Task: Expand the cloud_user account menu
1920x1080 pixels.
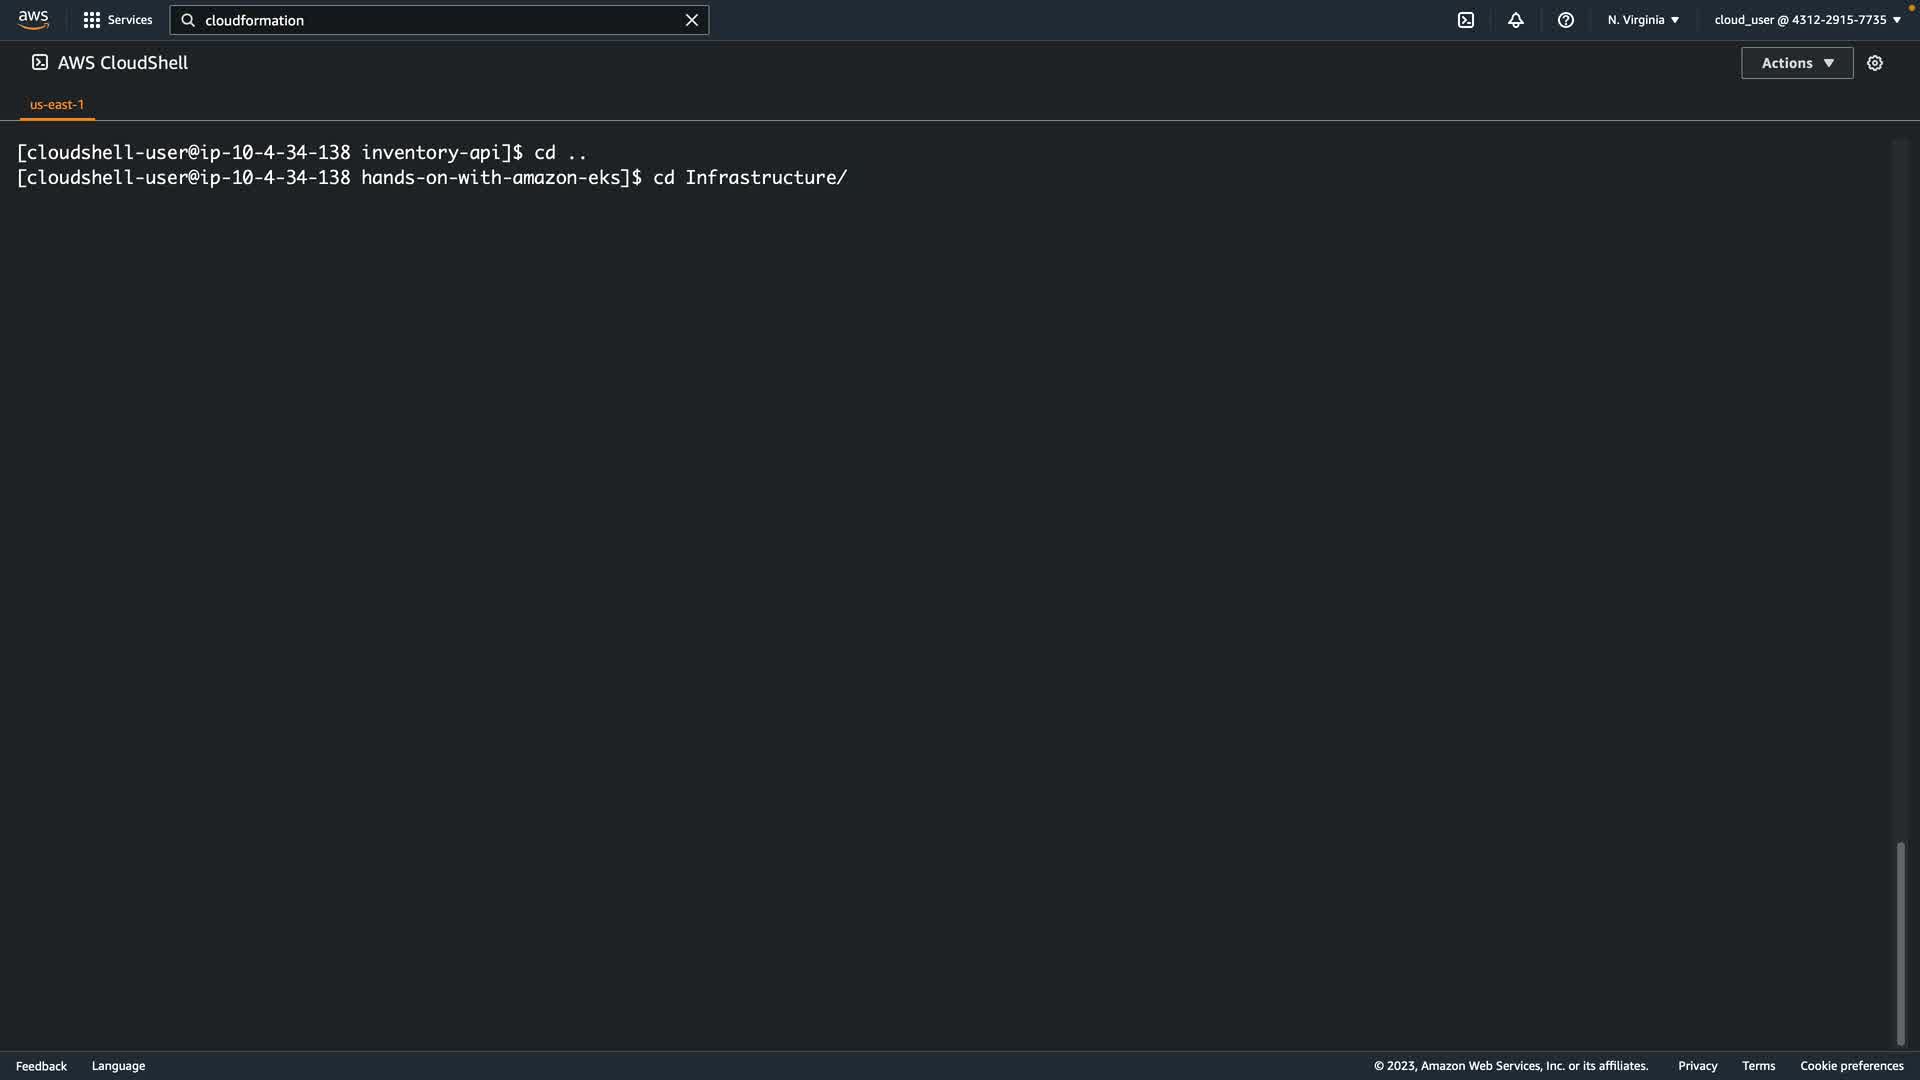Action: (1806, 20)
